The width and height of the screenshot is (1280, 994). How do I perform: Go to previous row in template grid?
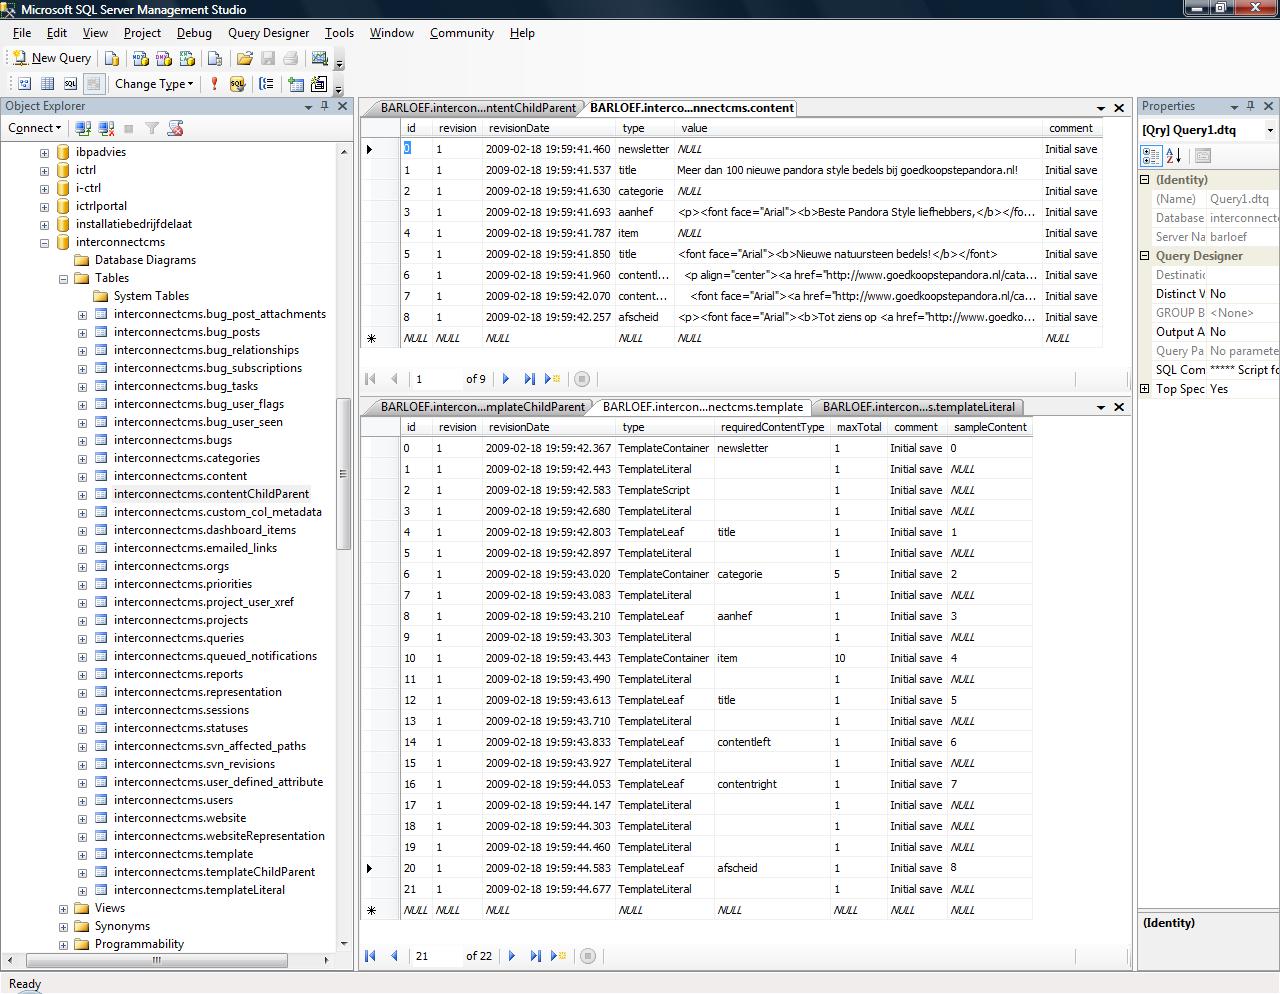click(x=394, y=956)
